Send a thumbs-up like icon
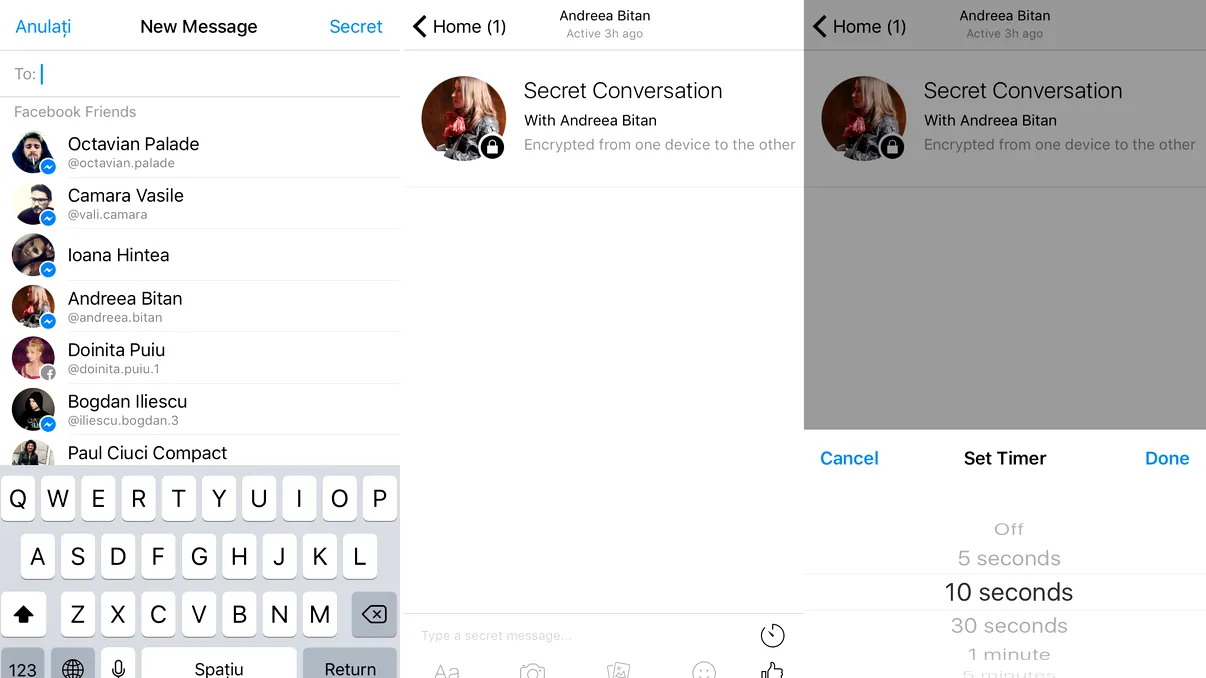The image size is (1206, 678). pyautogui.click(x=771, y=670)
